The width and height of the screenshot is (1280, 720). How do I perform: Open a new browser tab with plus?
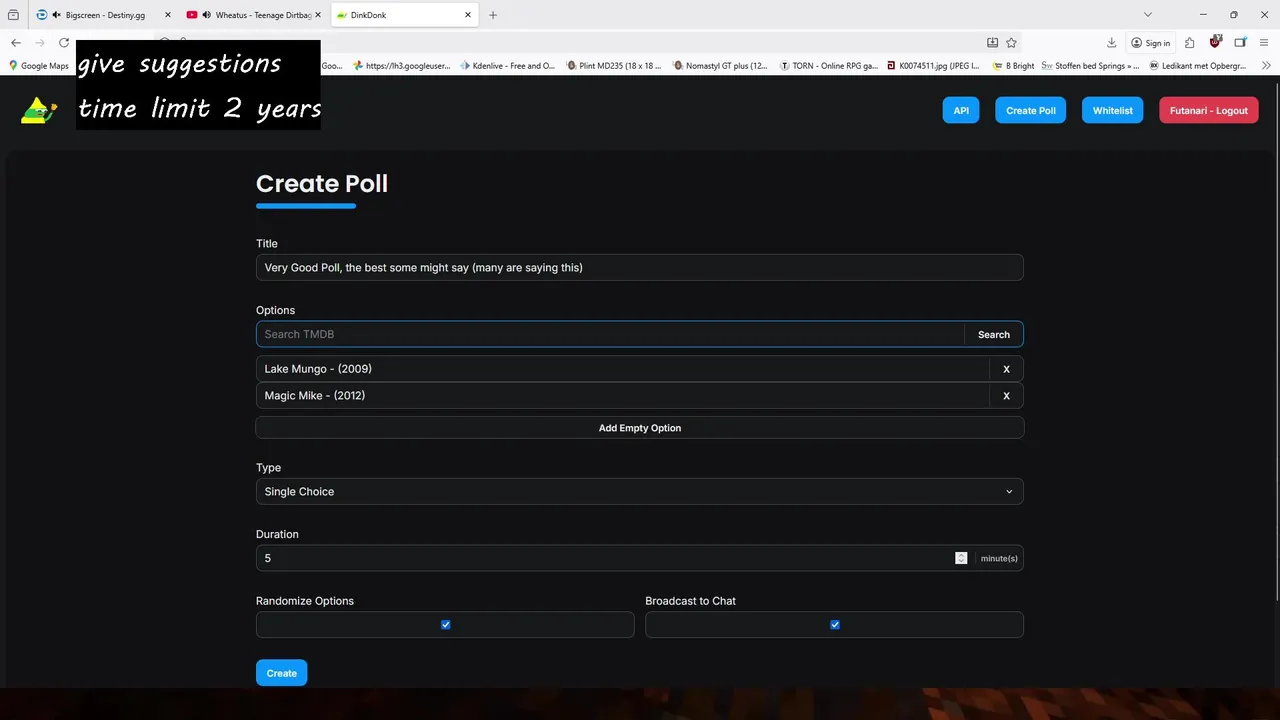tap(493, 15)
